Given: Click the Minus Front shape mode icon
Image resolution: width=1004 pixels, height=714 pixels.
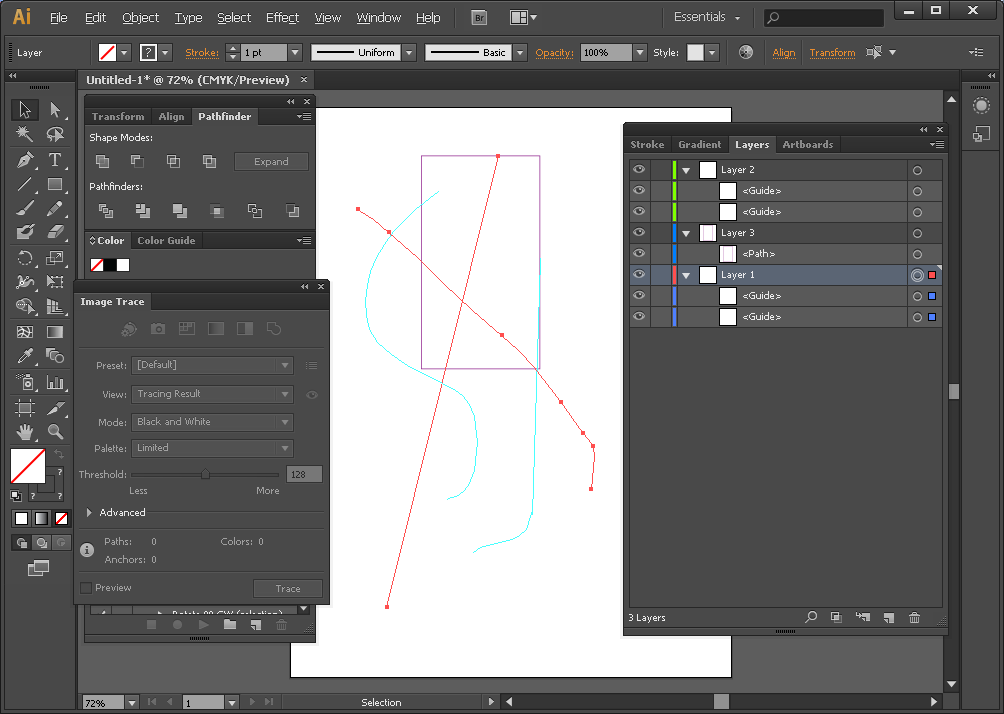Looking at the screenshot, I should tap(137, 161).
